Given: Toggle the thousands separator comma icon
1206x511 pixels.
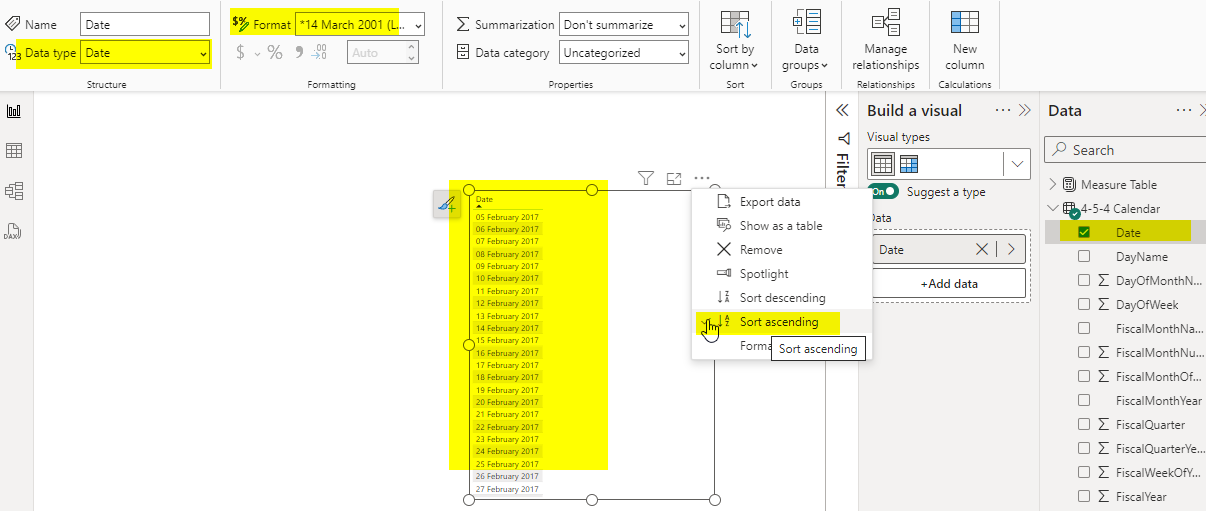Looking at the screenshot, I should click(298, 52).
